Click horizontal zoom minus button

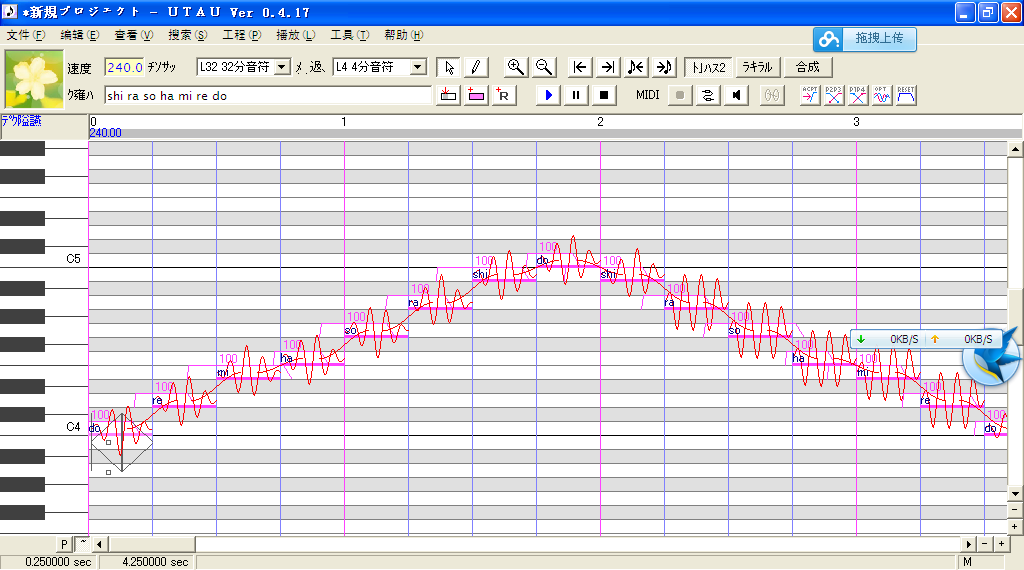click(985, 544)
